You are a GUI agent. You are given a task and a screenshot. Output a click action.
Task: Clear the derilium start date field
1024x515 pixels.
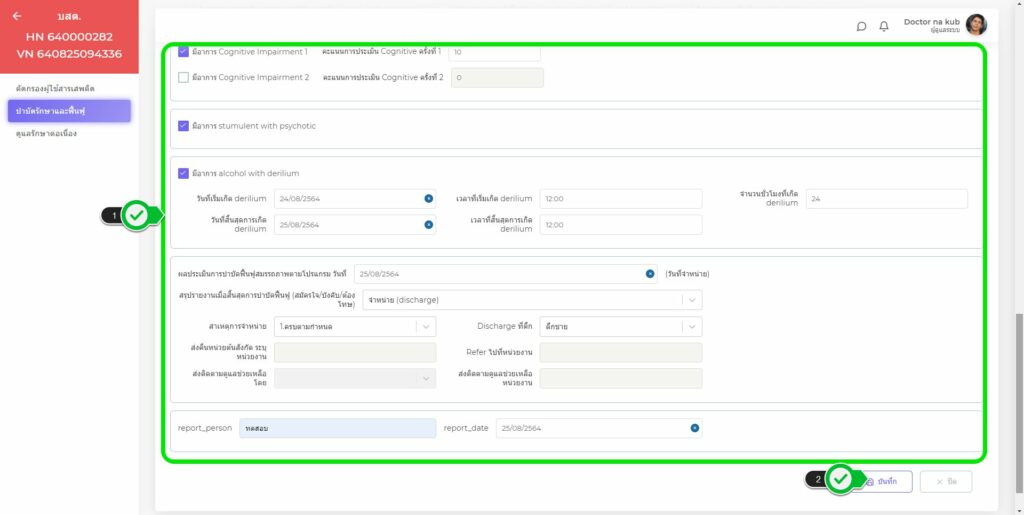[428, 199]
